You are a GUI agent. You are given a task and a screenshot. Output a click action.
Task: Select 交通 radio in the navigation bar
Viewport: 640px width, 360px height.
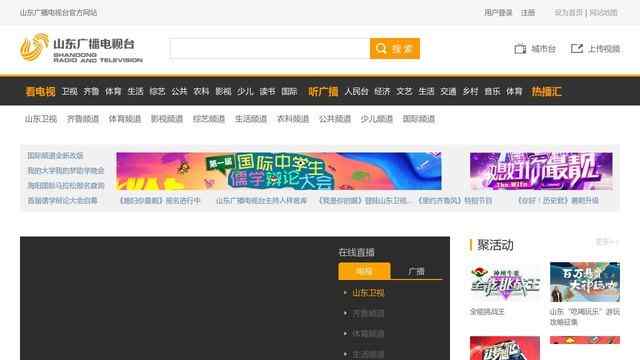[x=448, y=91]
